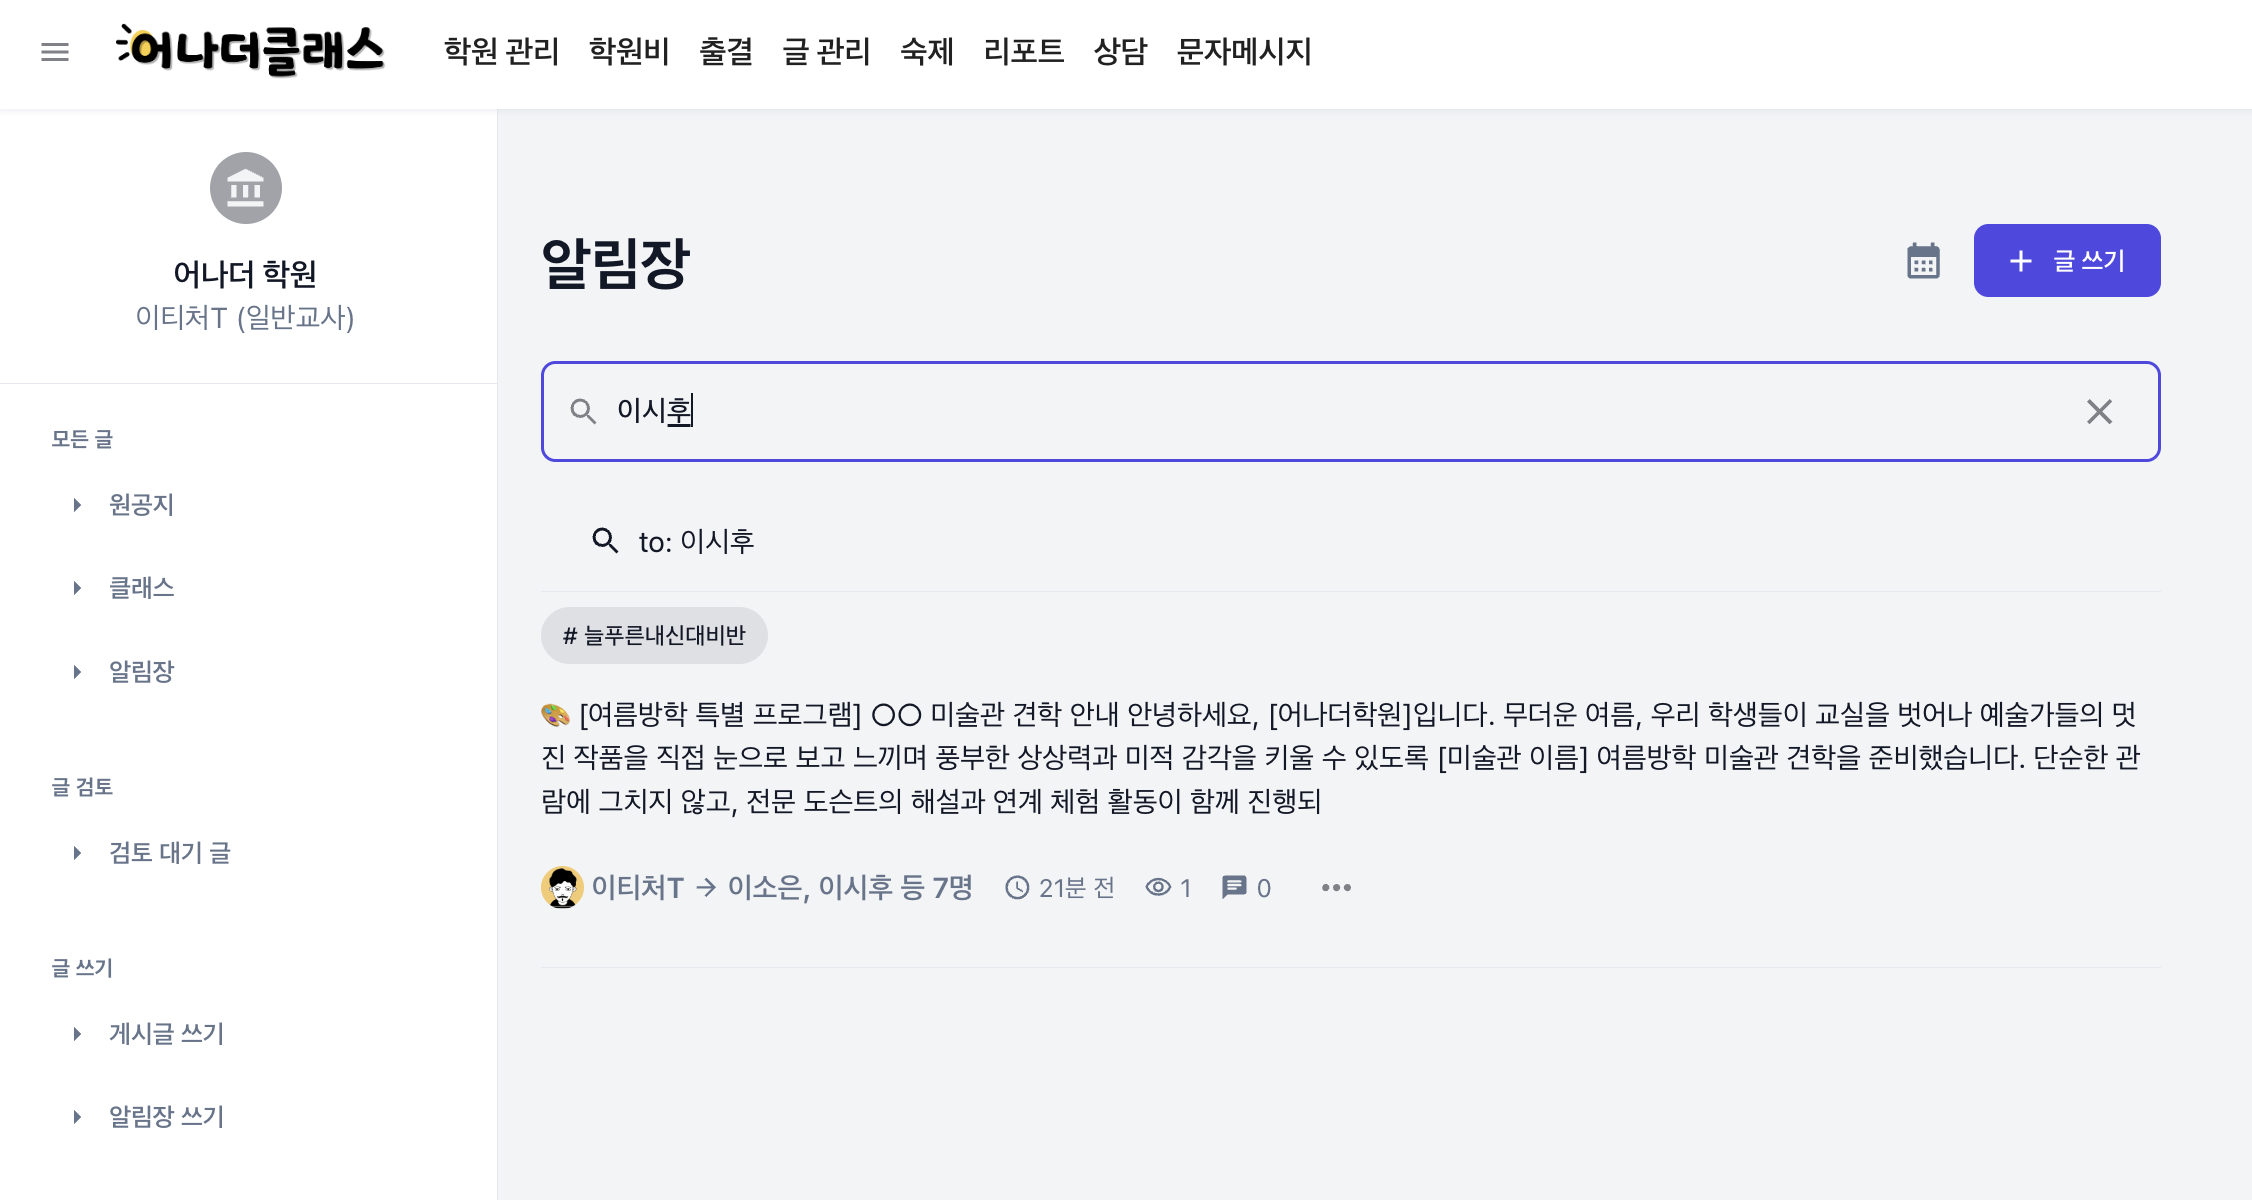This screenshot has width=2252, height=1200.
Task: Click the 어나더클래스 logo
Action: pyautogui.click(x=250, y=50)
